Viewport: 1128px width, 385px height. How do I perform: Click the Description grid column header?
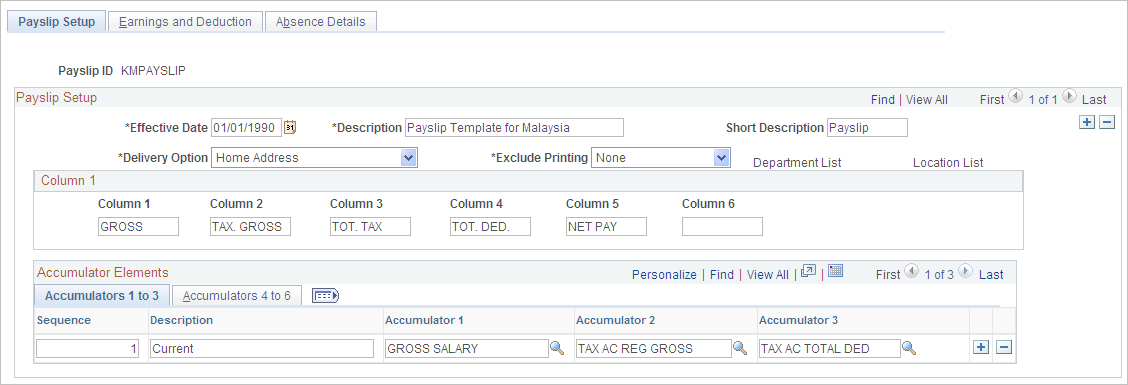coord(182,320)
